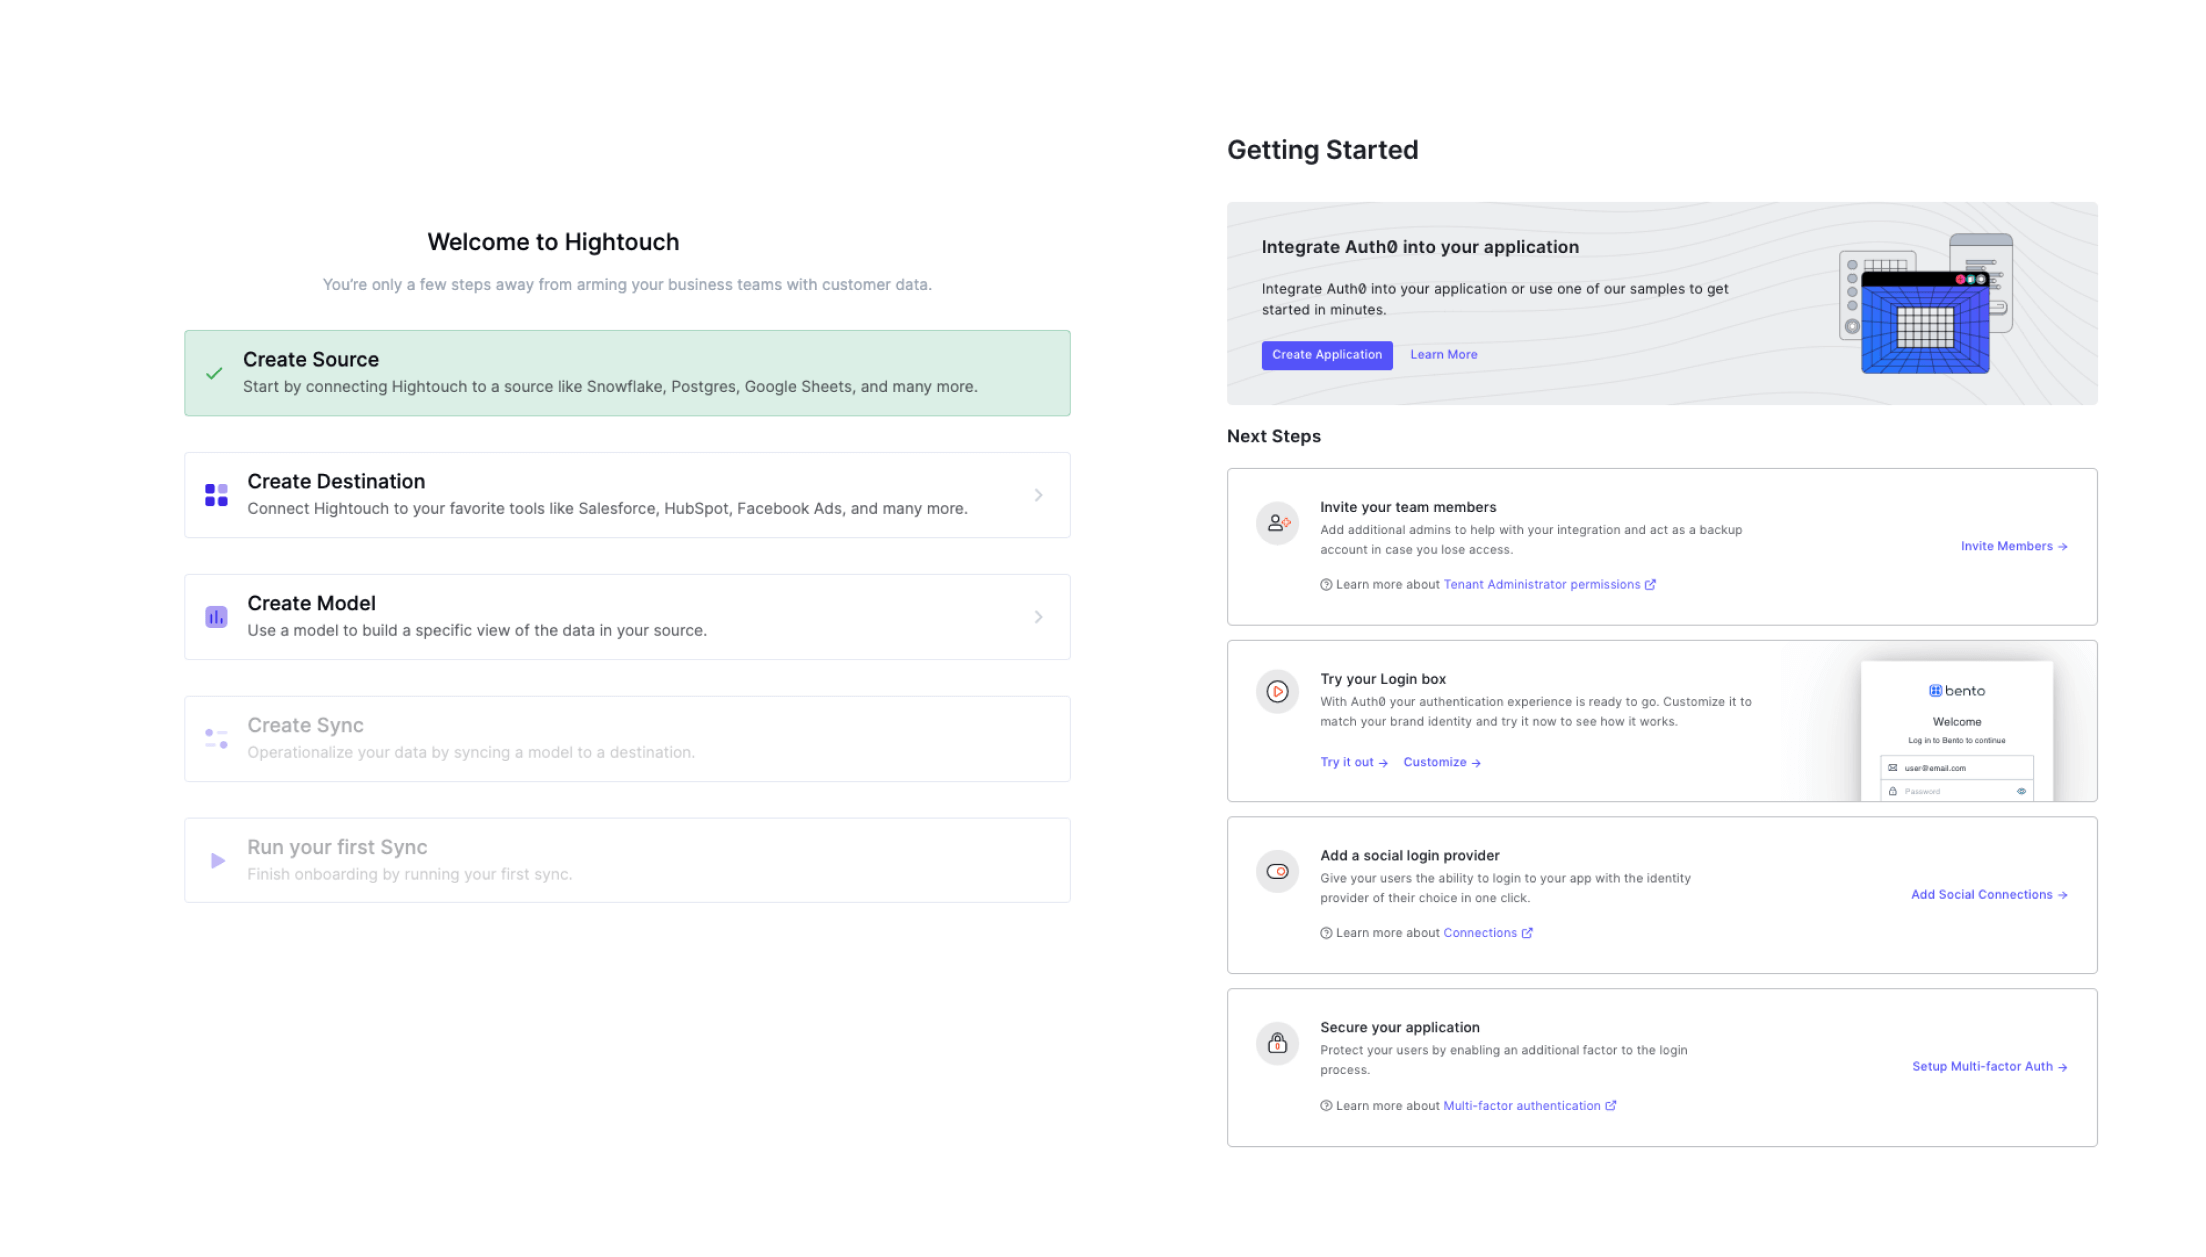Open the Learn More link
The width and height of the screenshot is (2206, 1257).
coord(1443,355)
